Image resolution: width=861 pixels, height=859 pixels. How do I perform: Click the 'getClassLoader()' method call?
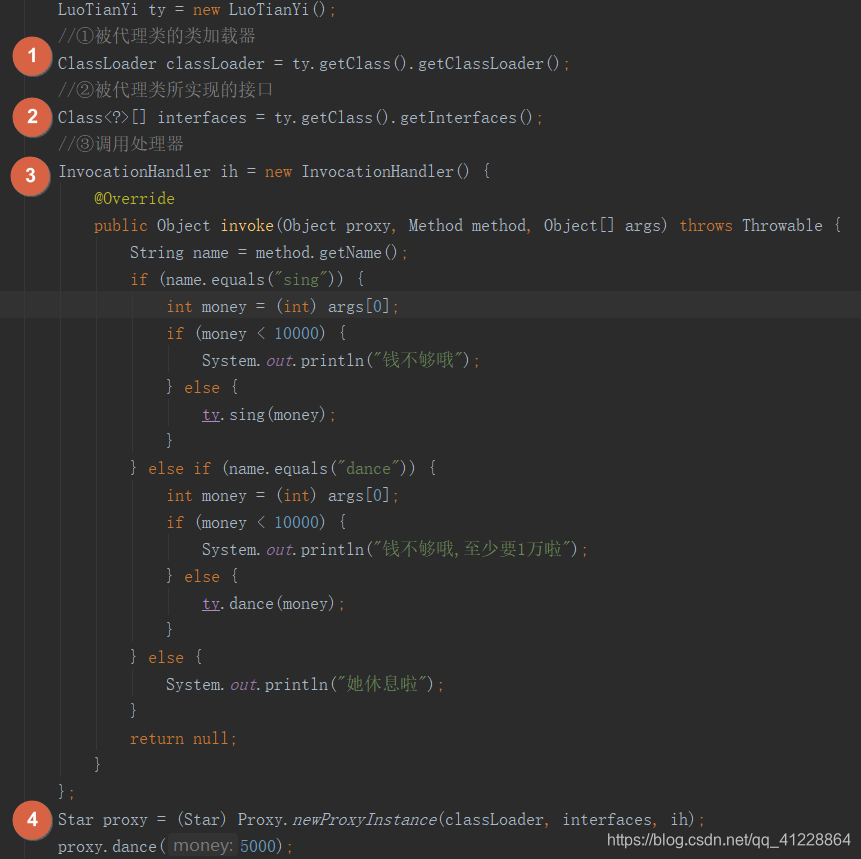[x=488, y=64]
